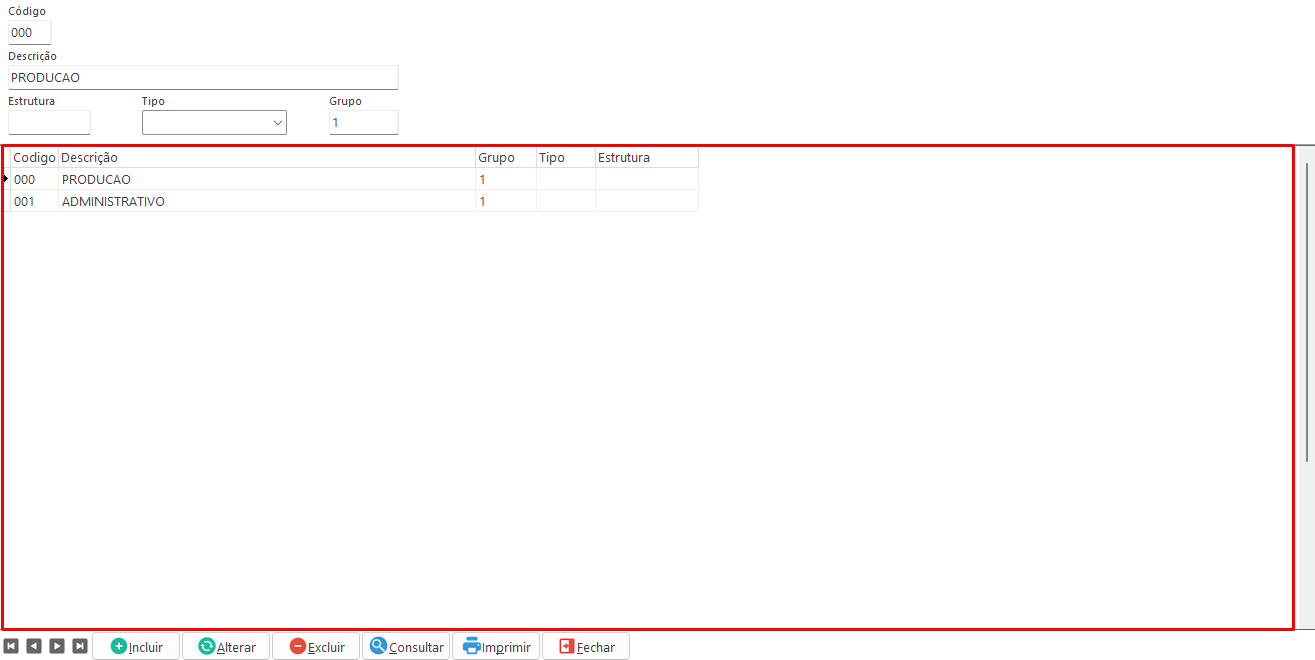Jump to last record navigation arrow
This screenshot has height=660, width=1315.
pyautogui.click(x=80, y=646)
